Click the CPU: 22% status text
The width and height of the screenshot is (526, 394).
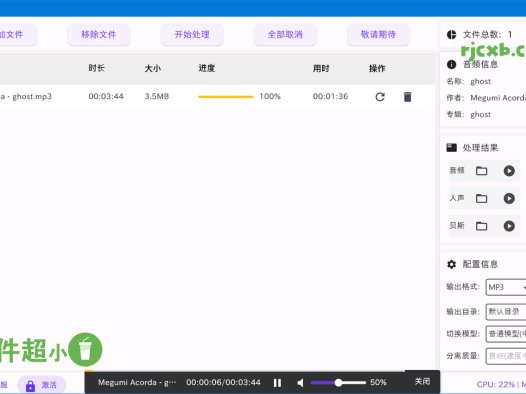[496, 385]
